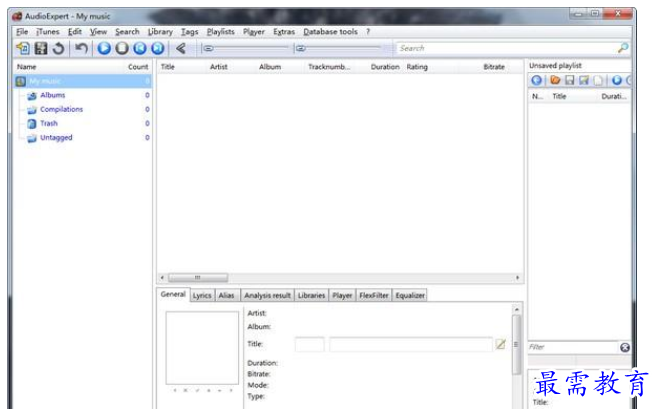Open the ? help menu

click(x=368, y=32)
